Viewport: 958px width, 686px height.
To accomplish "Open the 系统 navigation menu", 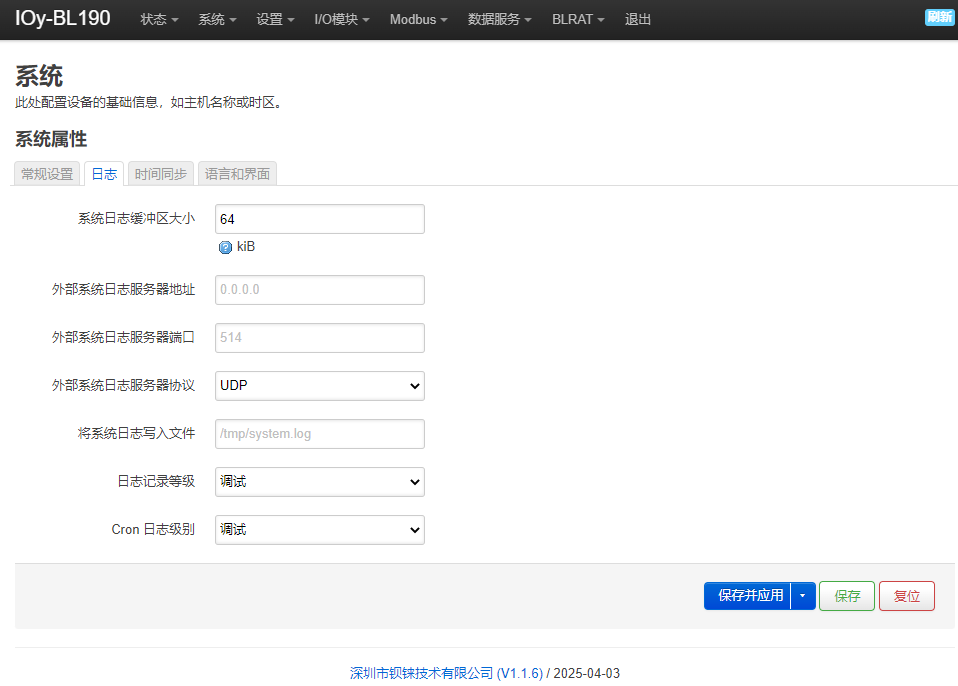I will click(217, 20).
